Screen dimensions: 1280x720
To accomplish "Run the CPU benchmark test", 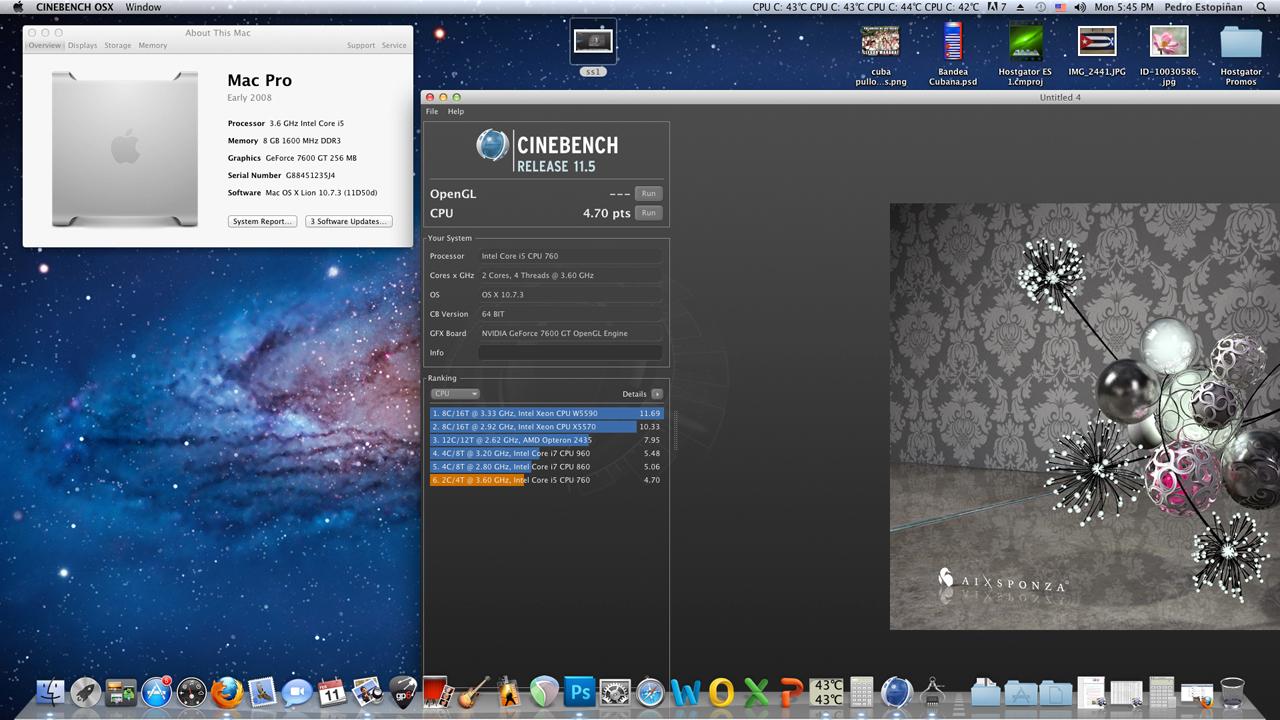I will (x=648, y=213).
